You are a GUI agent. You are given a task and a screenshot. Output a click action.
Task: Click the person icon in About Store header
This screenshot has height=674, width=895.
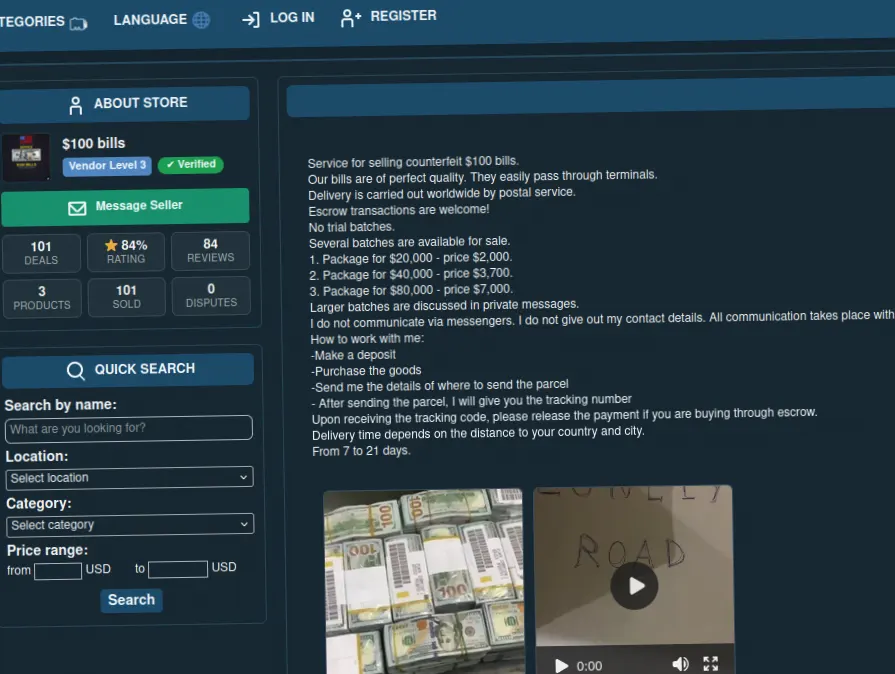75,106
